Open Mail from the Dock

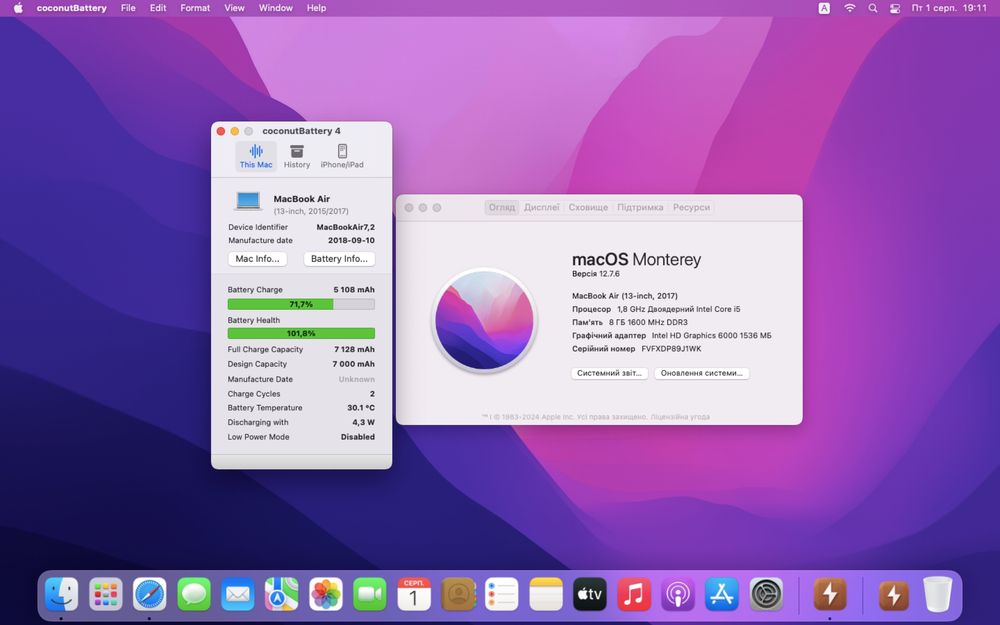[x=238, y=594]
